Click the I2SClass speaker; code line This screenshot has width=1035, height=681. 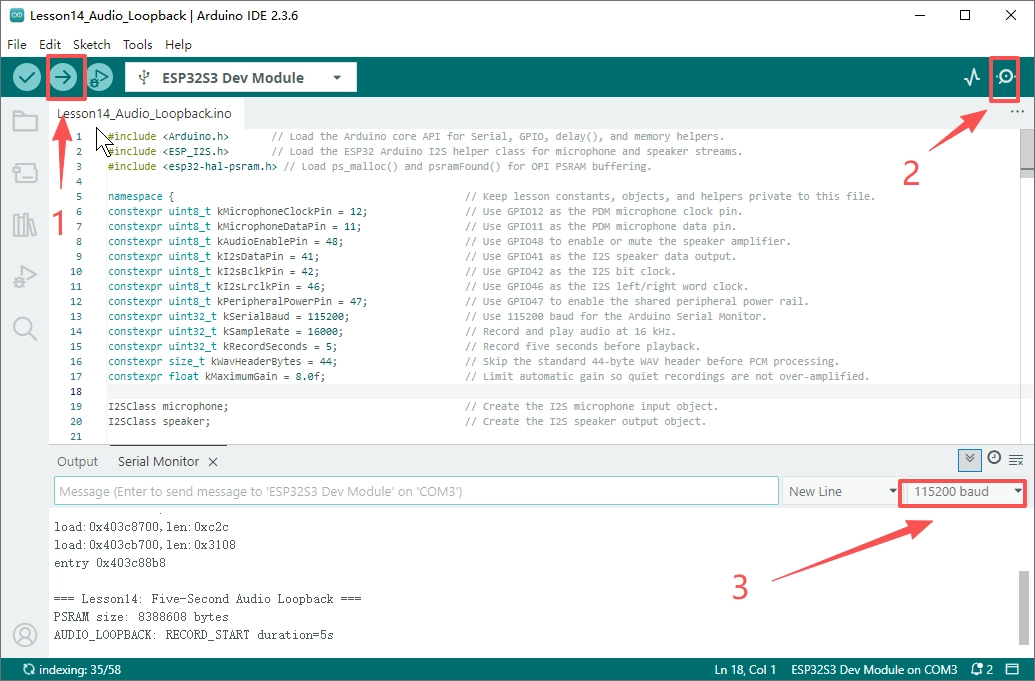click(159, 422)
